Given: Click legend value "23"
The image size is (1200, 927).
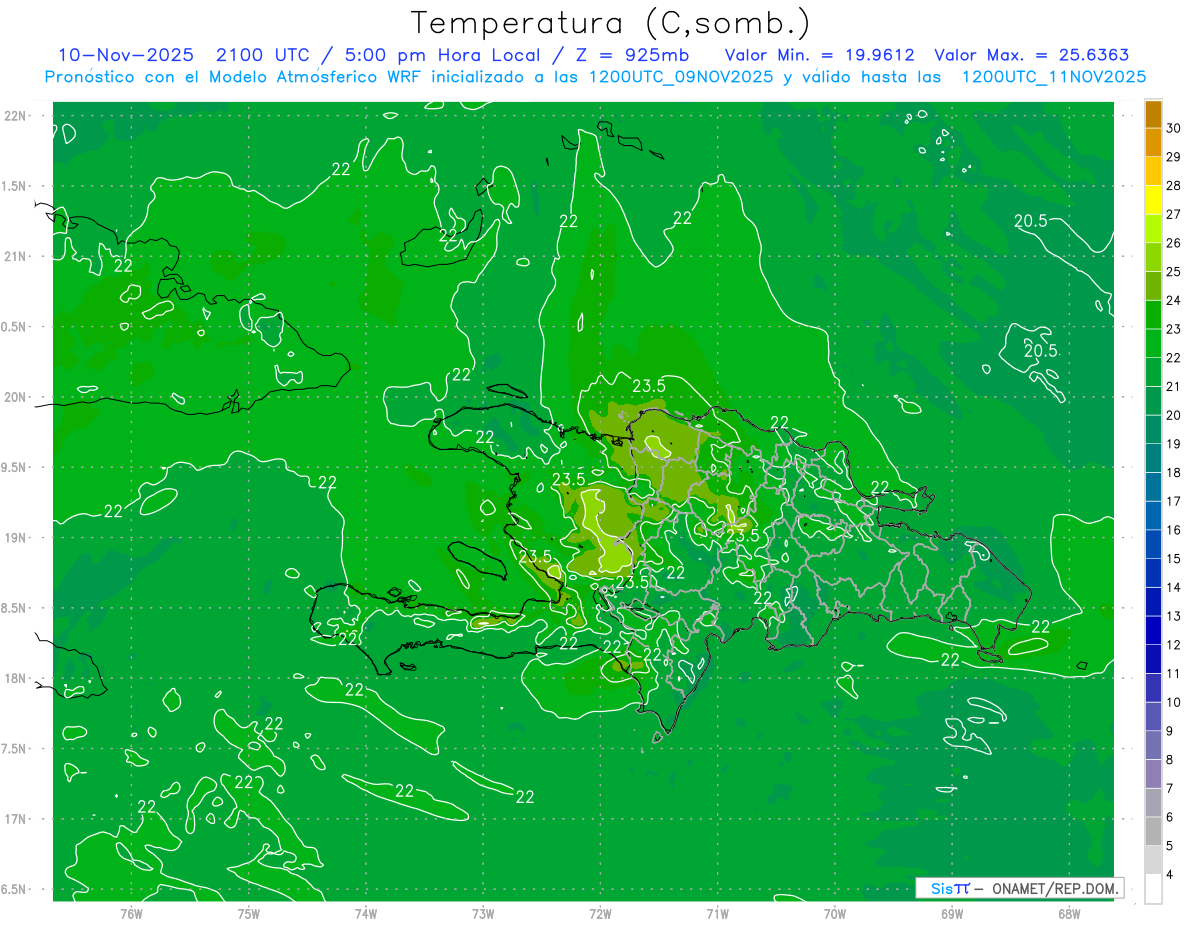Looking at the screenshot, I should (1174, 329).
